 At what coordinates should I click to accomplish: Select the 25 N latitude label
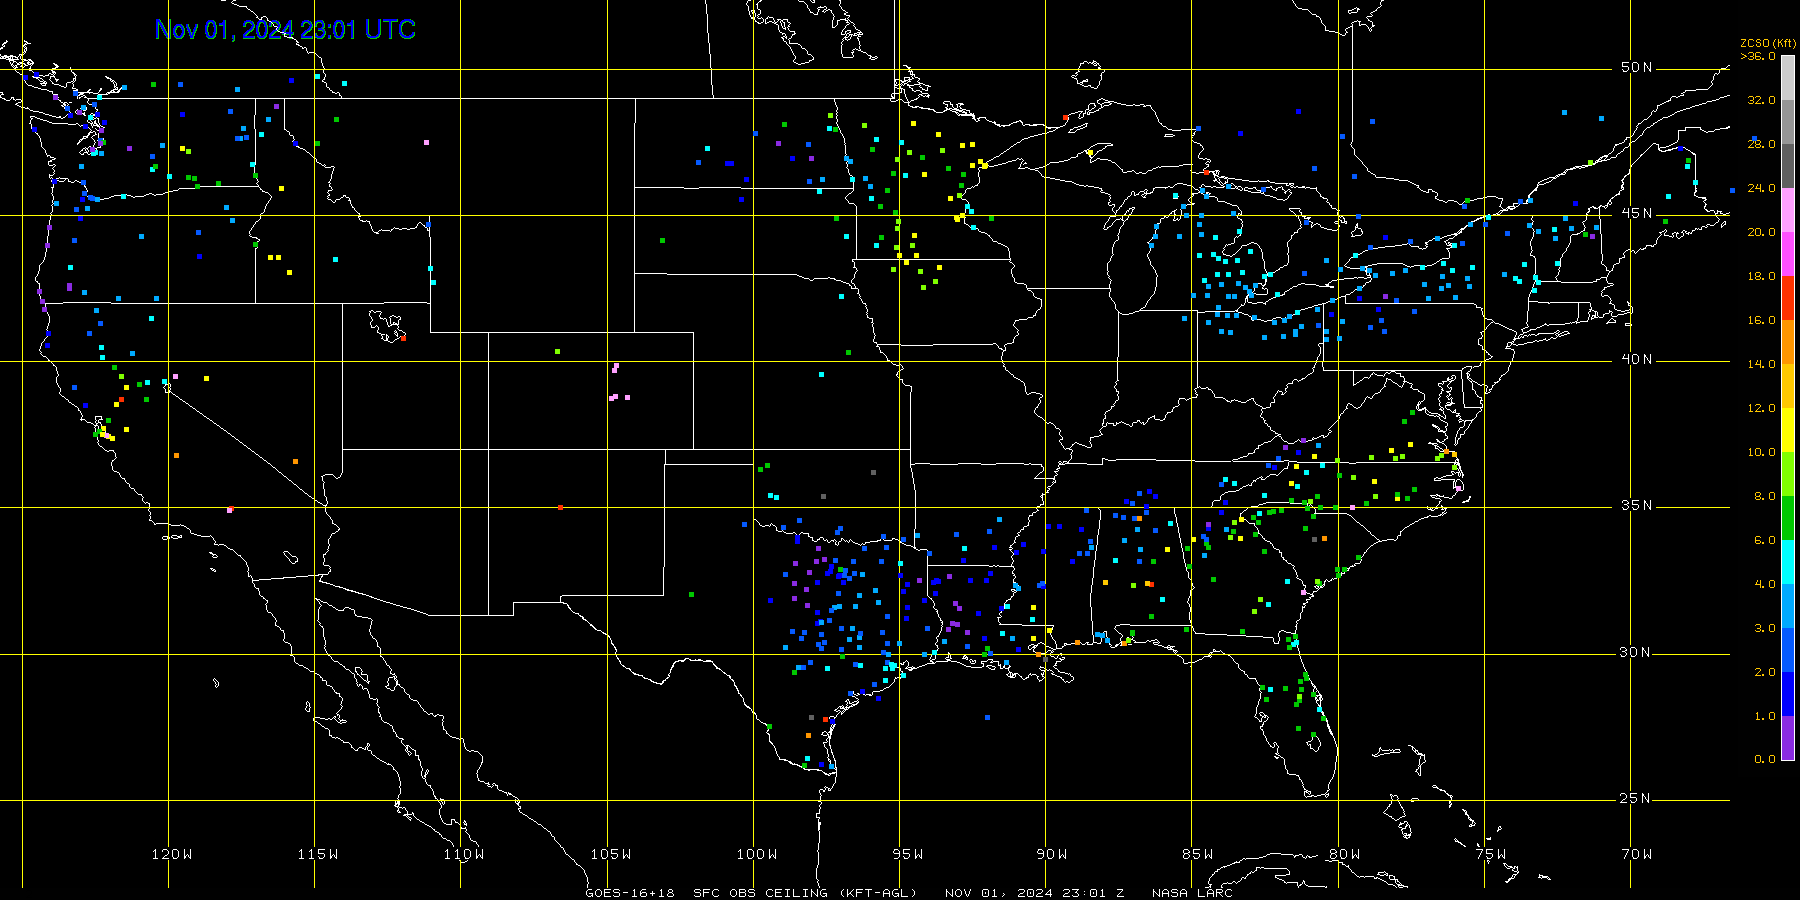(x=1637, y=798)
